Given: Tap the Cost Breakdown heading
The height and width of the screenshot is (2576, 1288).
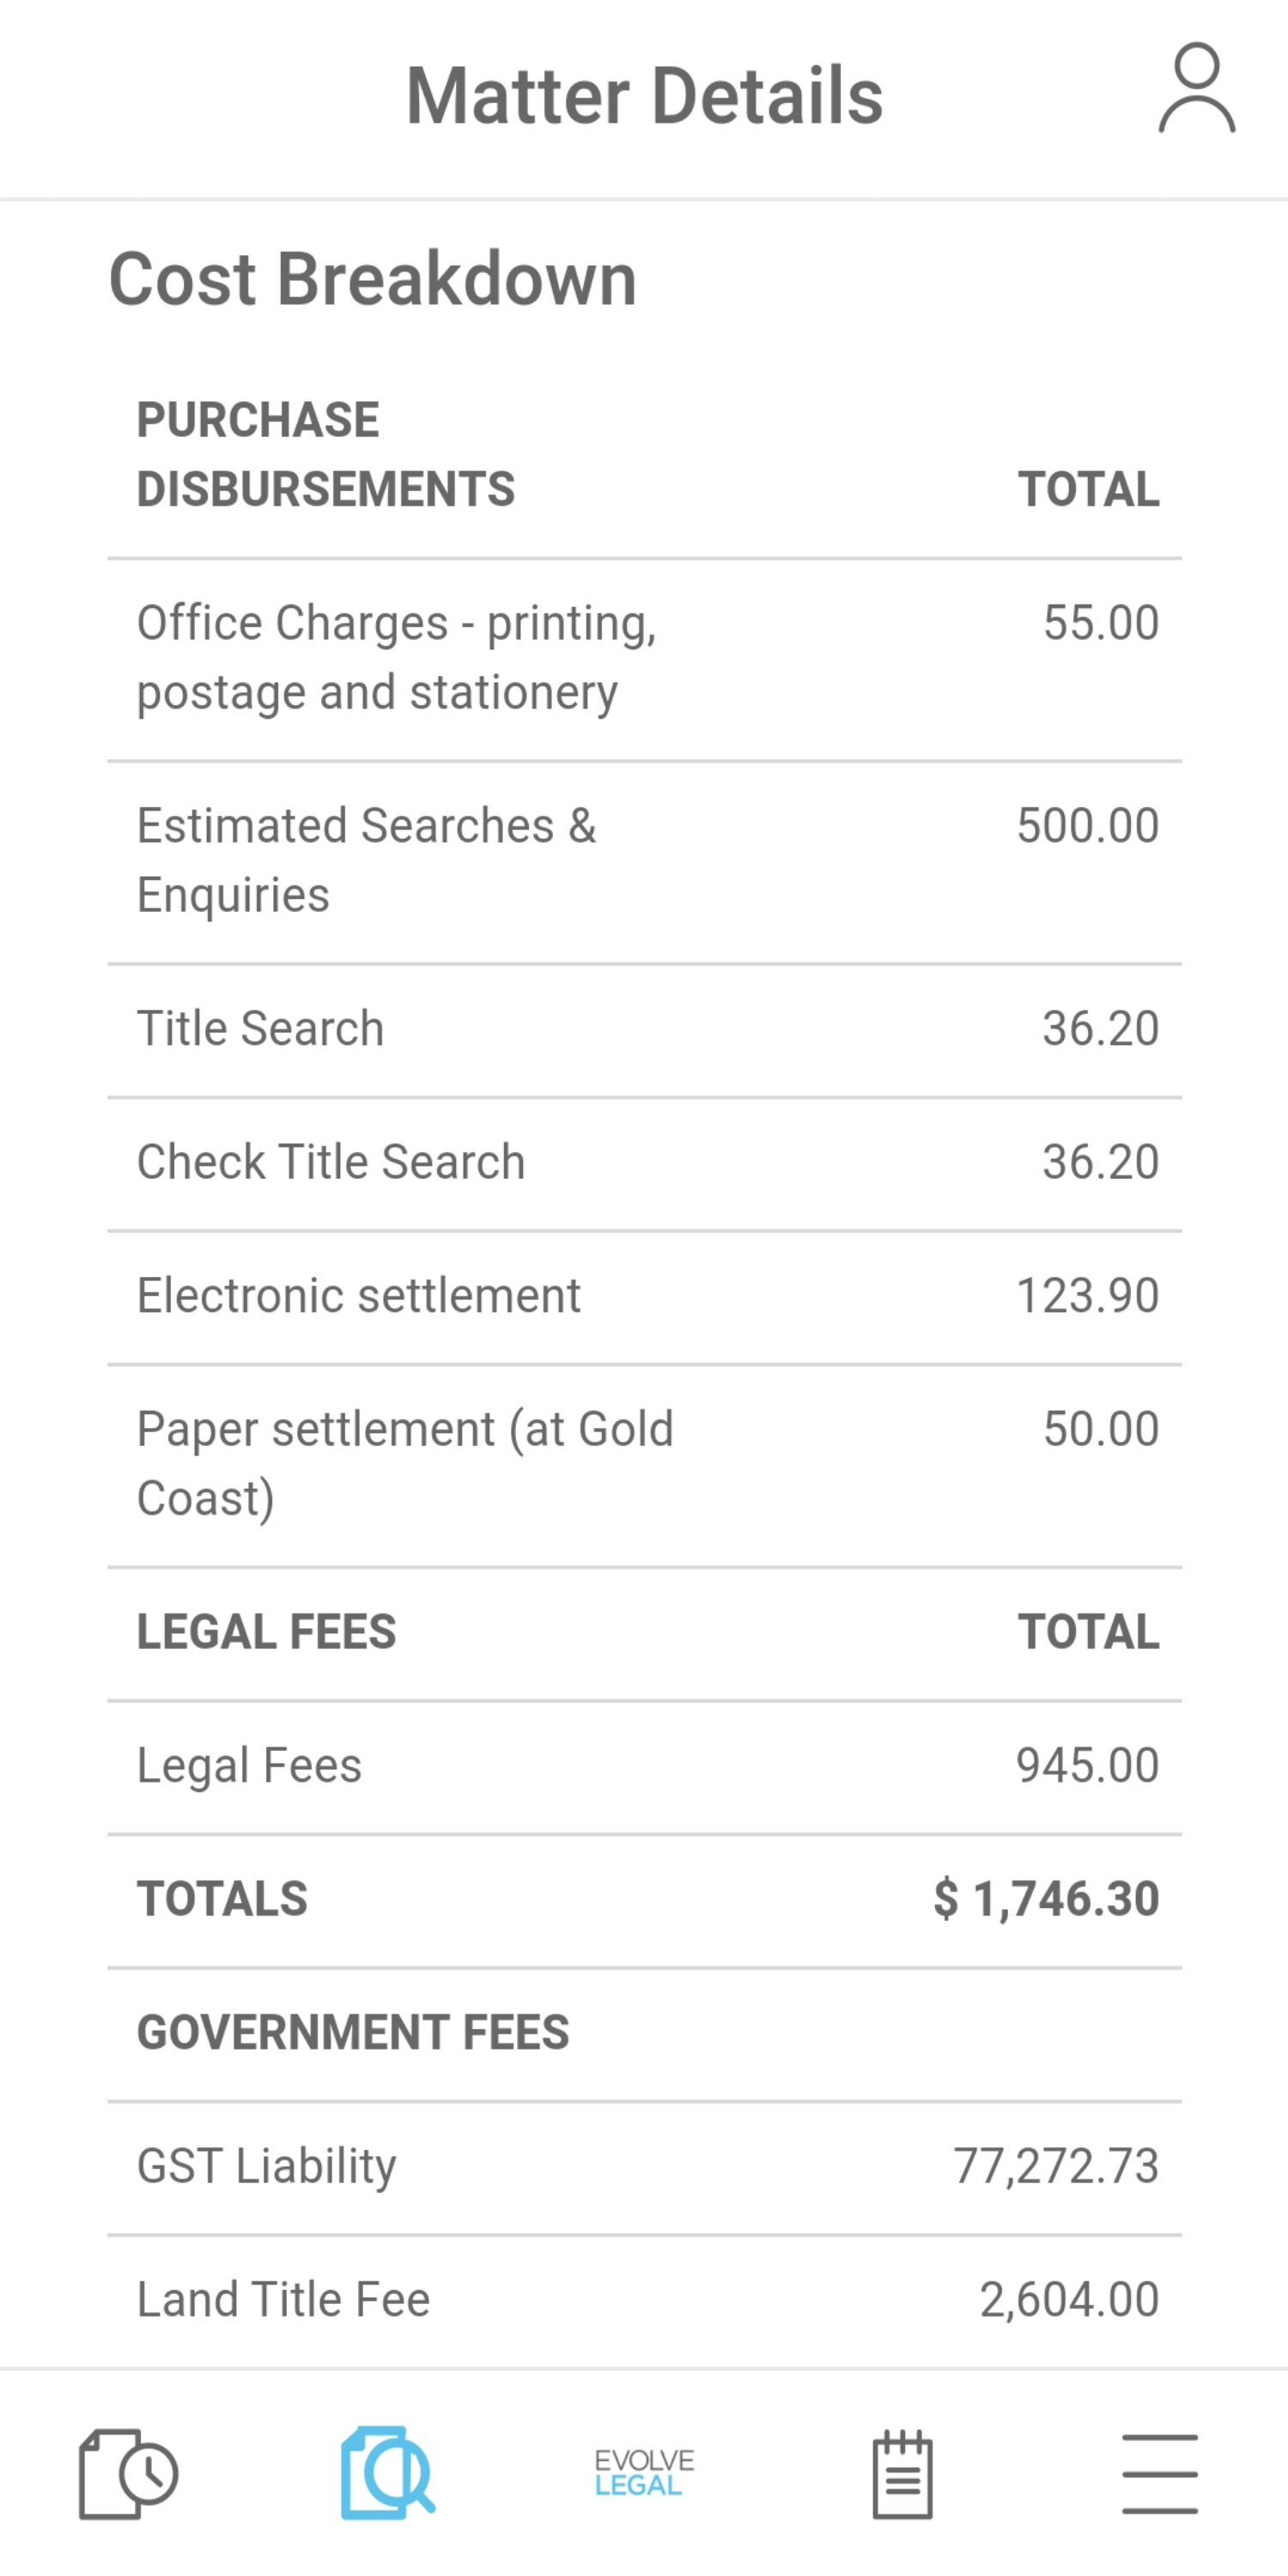Looking at the screenshot, I should click(x=372, y=279).
